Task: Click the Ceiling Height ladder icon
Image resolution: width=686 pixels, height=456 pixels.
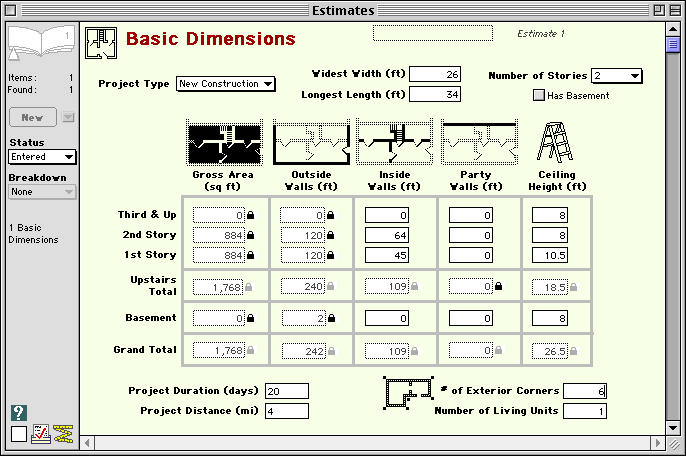Action: 554,143
